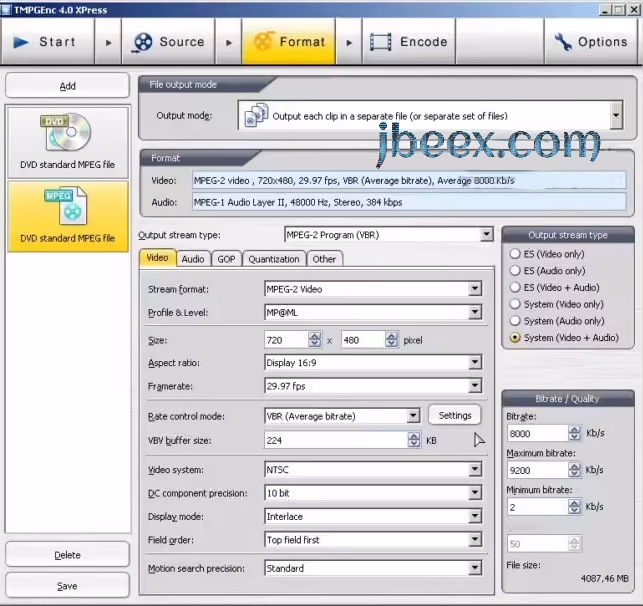Open the Quantization tab
643x606 pixels.
point(274,259)
